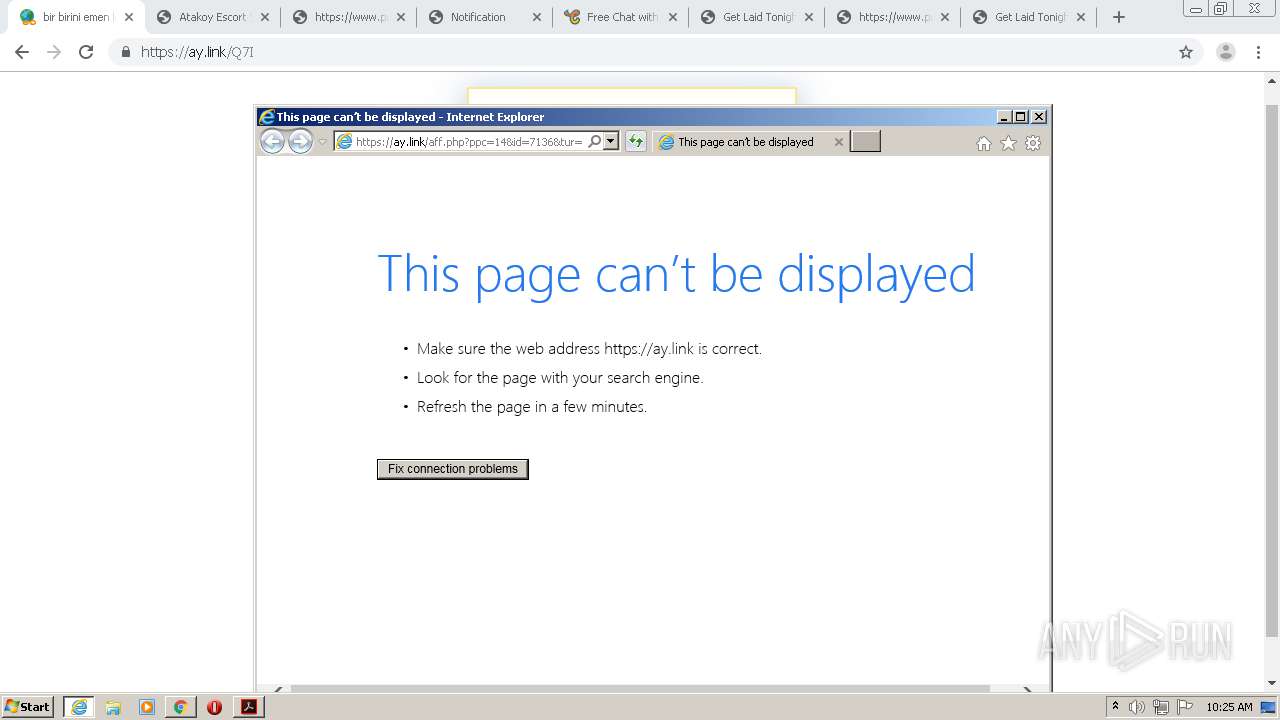Close the Atakoy Escort tab

pos(265,17)
